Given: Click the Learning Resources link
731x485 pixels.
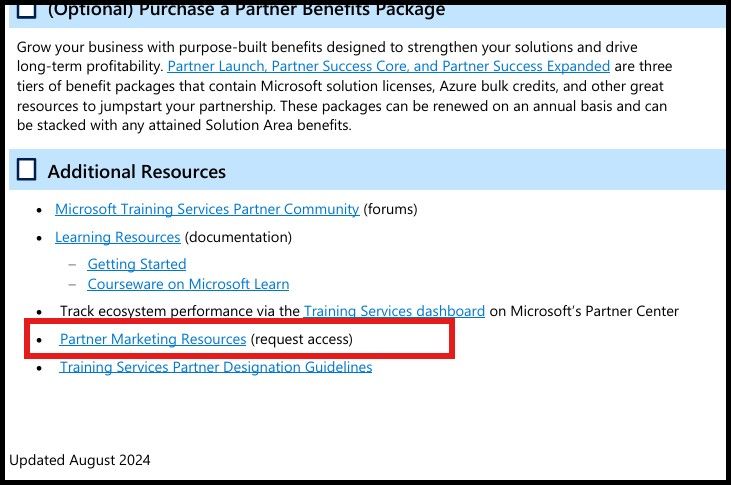Looking at the screenshot, I should coord(118,237).
